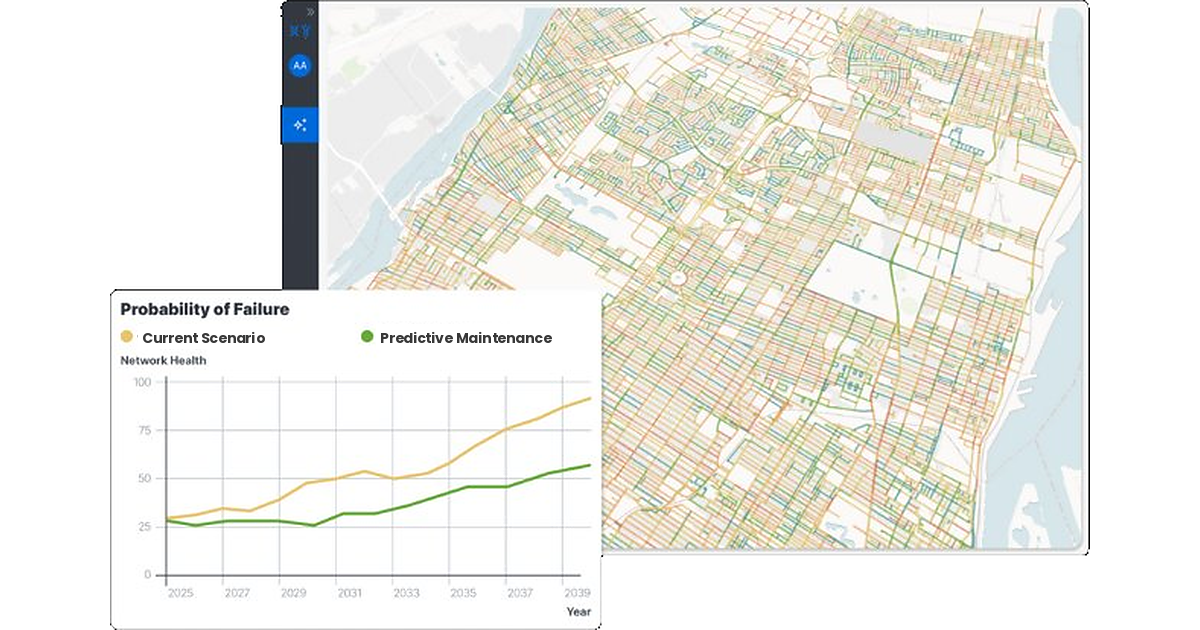Click the 2025 x-axis label
This screenshot has height=630, width=1200.
click(x=181, y=593)
